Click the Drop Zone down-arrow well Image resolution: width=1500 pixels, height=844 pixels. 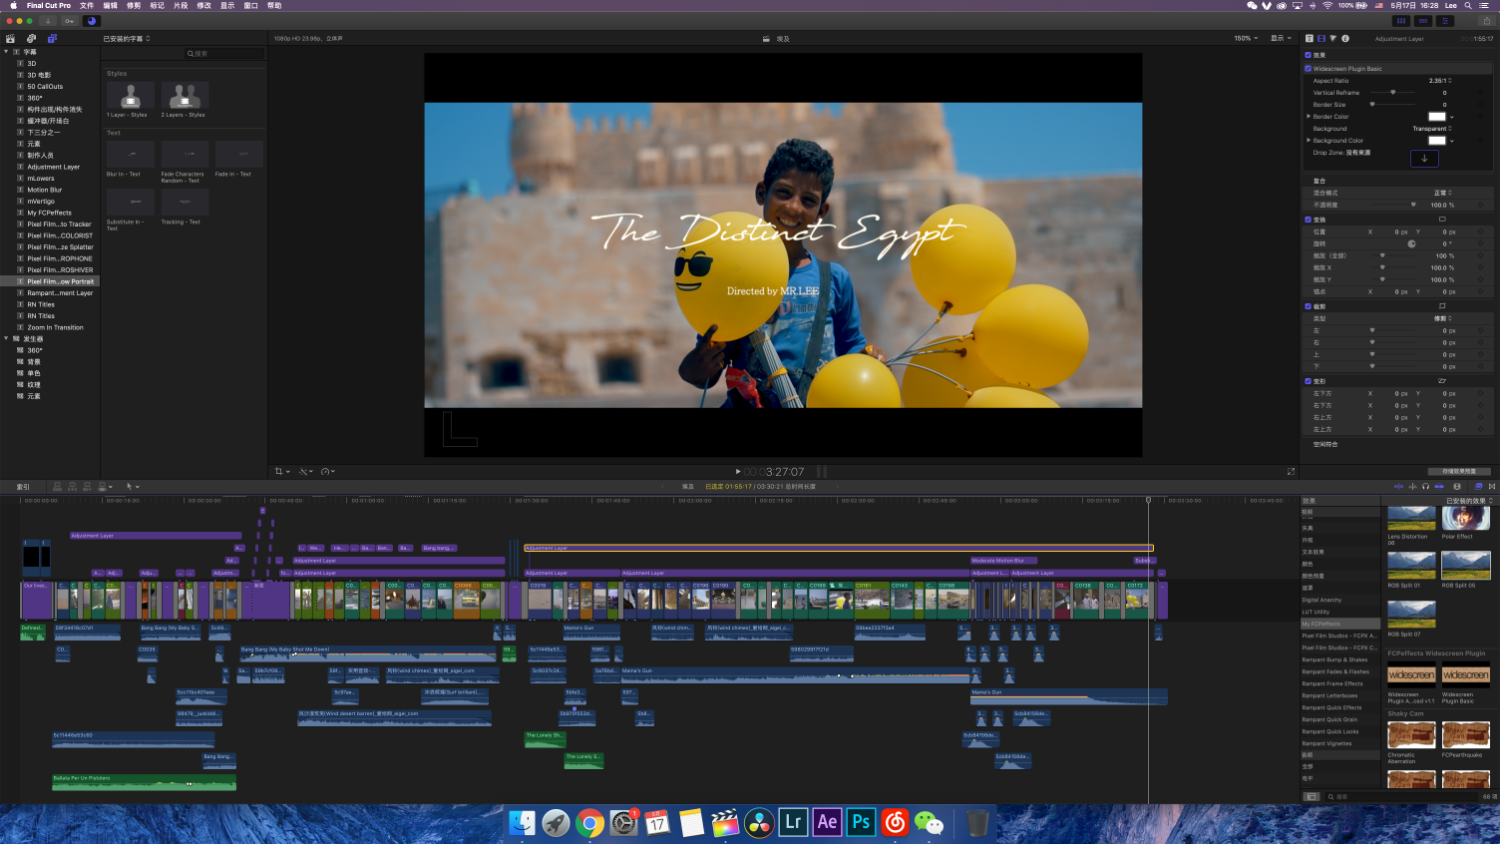click(x=1424, y=158)
